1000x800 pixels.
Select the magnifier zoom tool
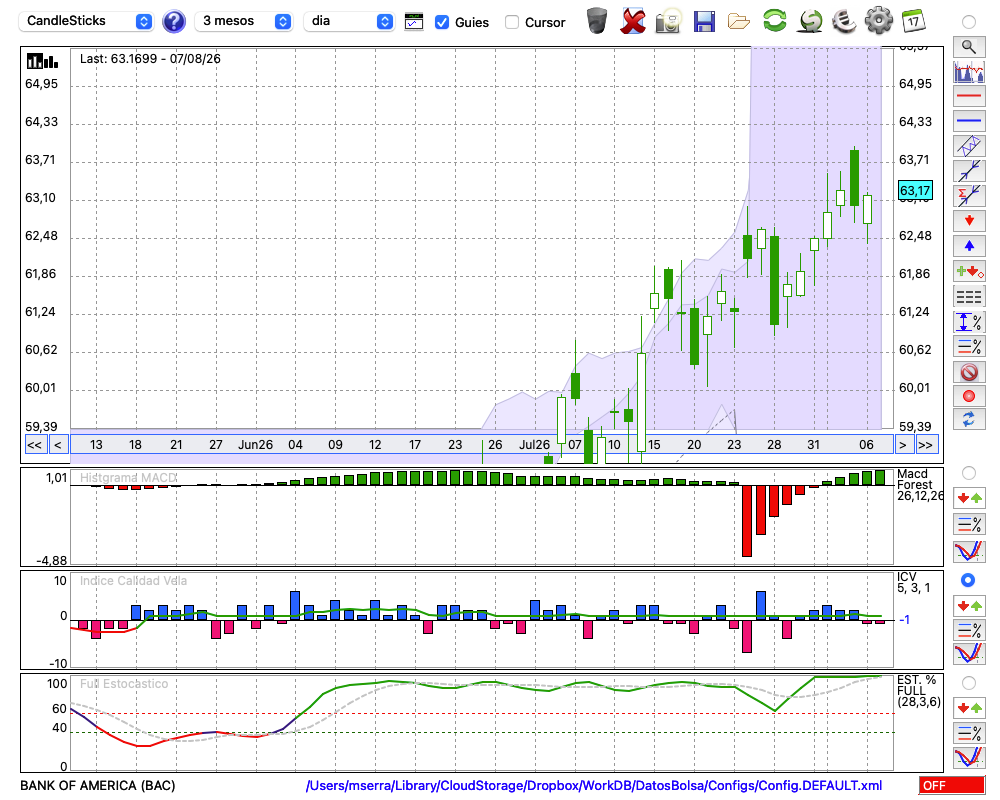click(969, 47)
